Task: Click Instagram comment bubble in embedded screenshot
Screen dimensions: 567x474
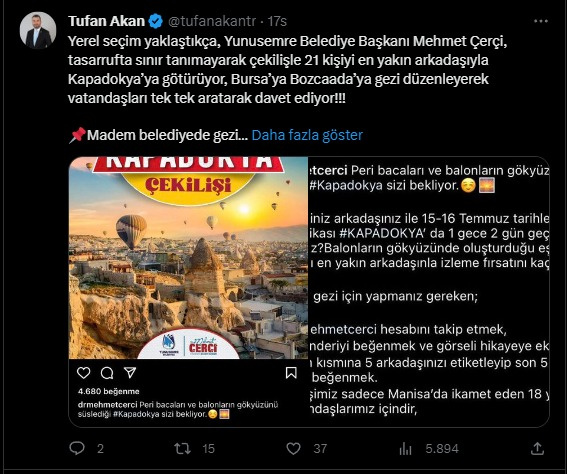Action: [x=107, y=373]
